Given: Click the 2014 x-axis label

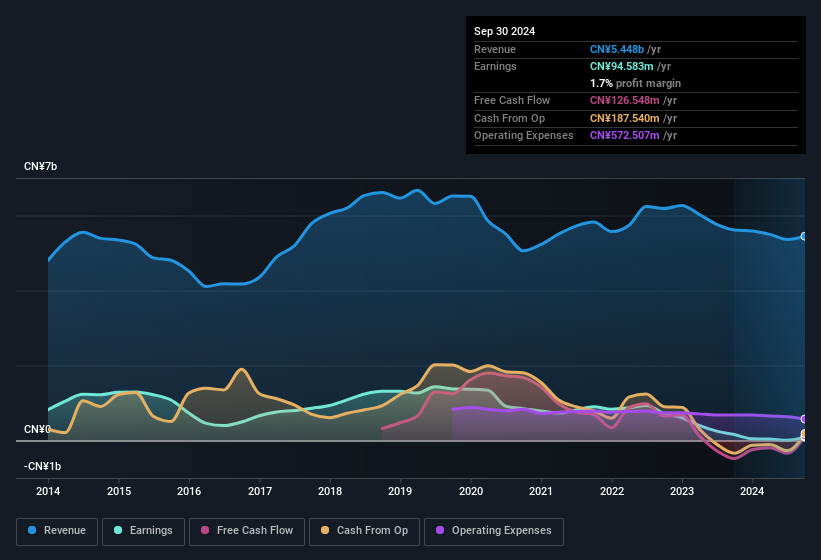Looking at the screenshot, I should pyautogui.click(x=48, y=491).
